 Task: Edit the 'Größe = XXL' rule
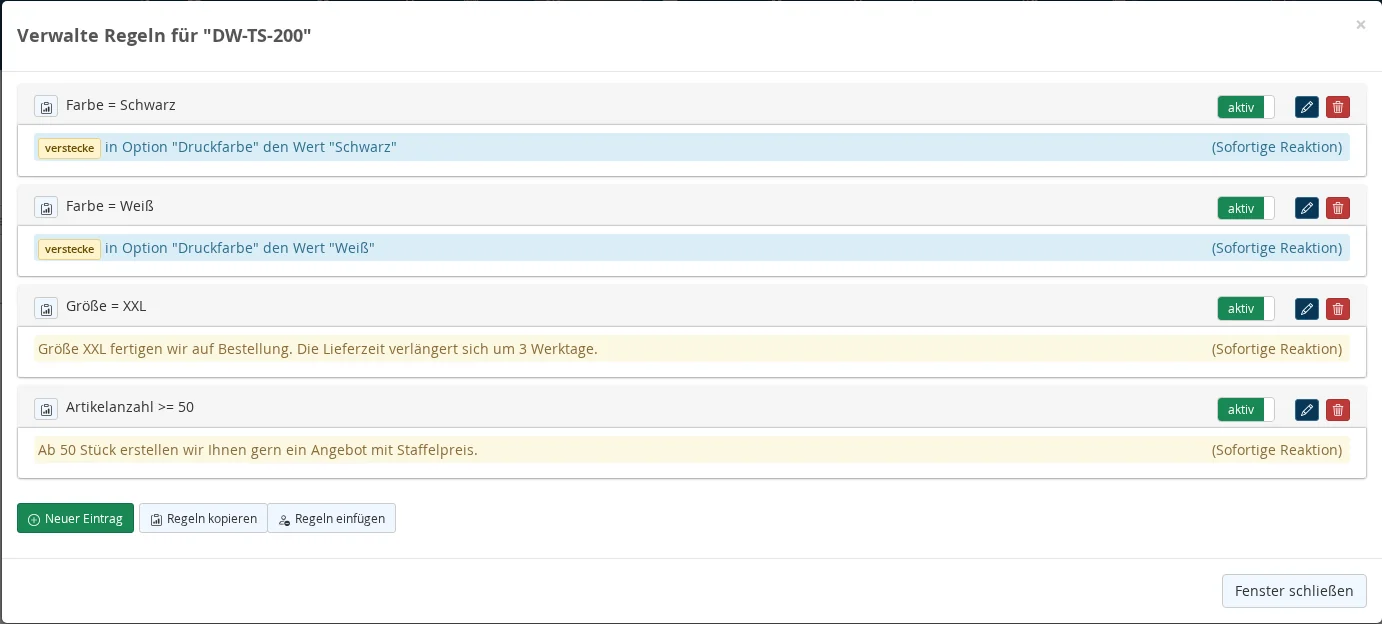(x=1307, y=309)
